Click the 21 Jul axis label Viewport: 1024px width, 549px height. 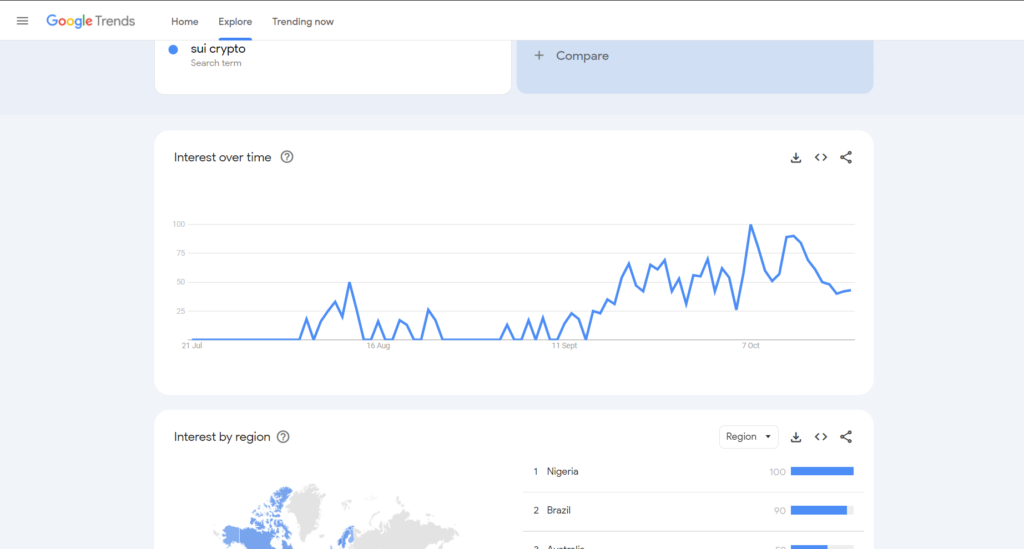[x=192, y=346]
